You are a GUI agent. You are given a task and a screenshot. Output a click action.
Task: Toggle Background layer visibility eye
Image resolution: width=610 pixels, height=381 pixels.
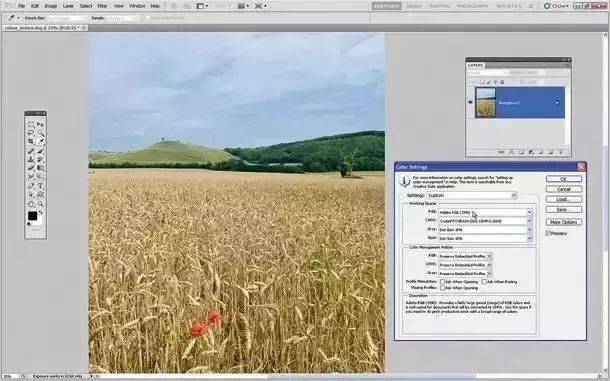tap(470, 102)
